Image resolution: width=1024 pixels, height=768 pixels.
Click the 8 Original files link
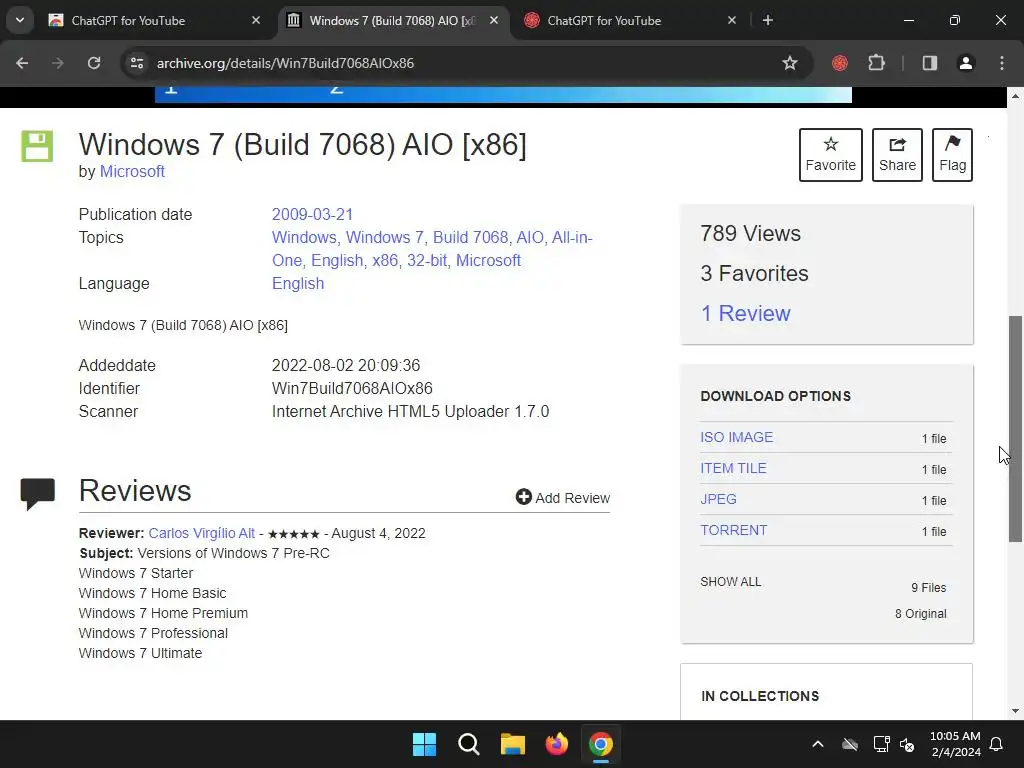[x=920, y=614]
